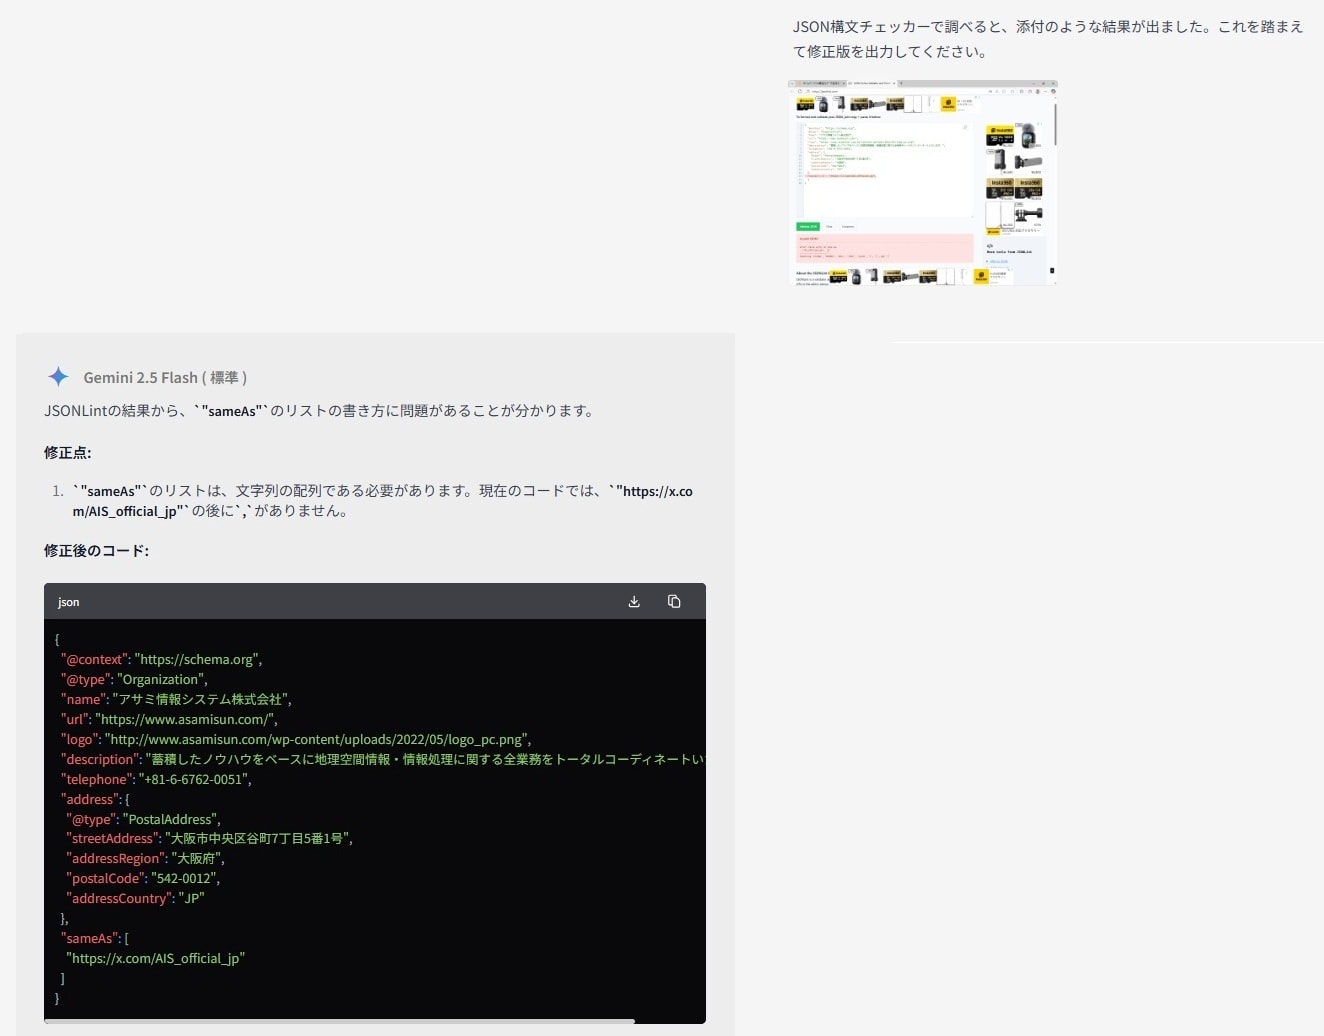Click the 修正後のコード heading
Screen dimensions: 1324x1036
[x=96, y=550]
